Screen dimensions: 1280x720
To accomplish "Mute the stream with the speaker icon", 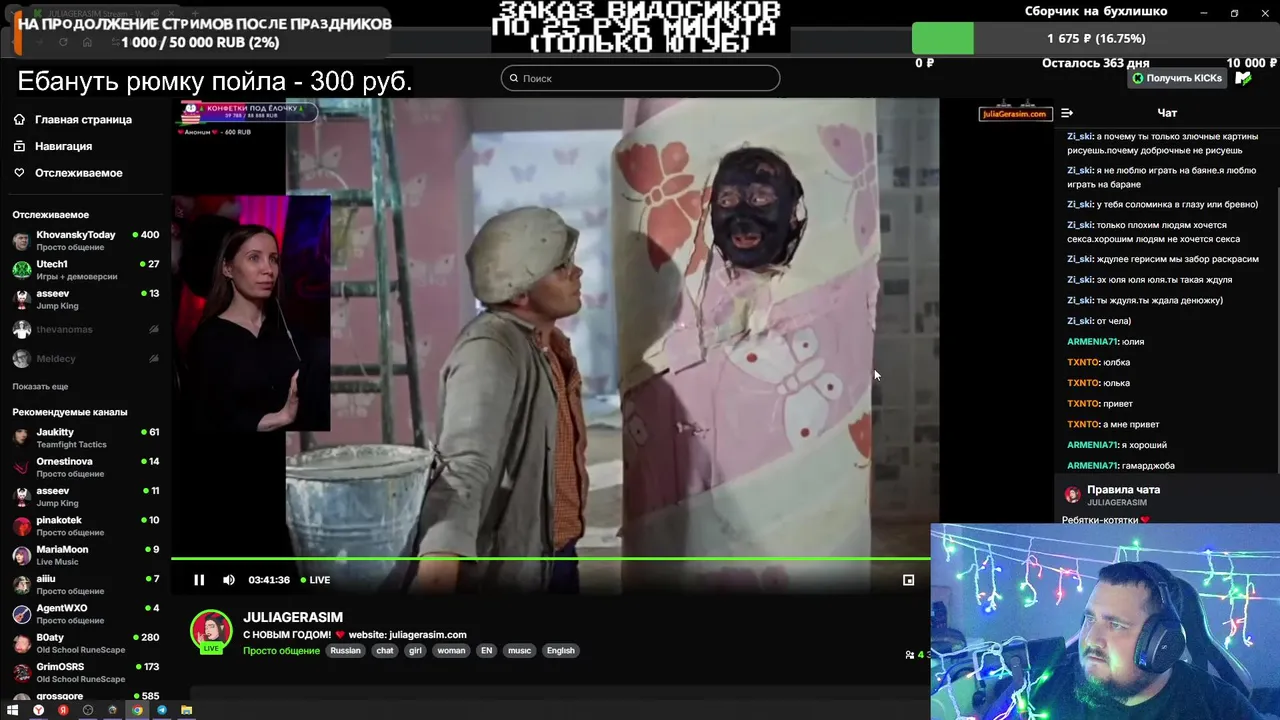I will (x=229, y=580).
